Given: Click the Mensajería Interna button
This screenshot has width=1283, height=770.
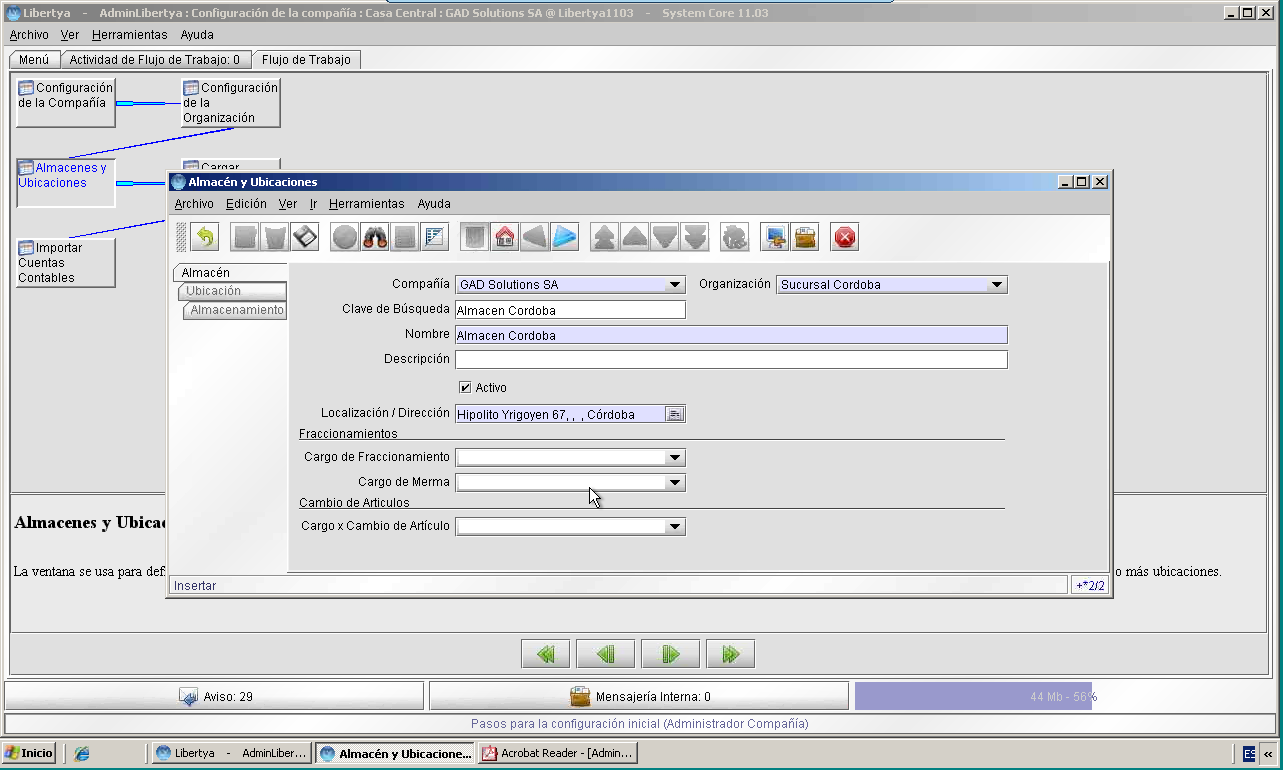Looking at the screenshot, I should (x=639, y=696).
